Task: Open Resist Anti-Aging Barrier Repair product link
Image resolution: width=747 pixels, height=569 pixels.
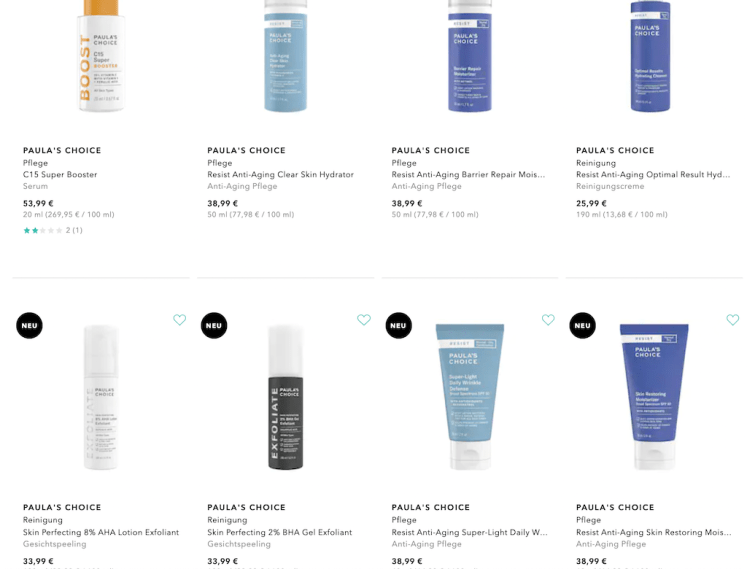Action: coord(468,174)
